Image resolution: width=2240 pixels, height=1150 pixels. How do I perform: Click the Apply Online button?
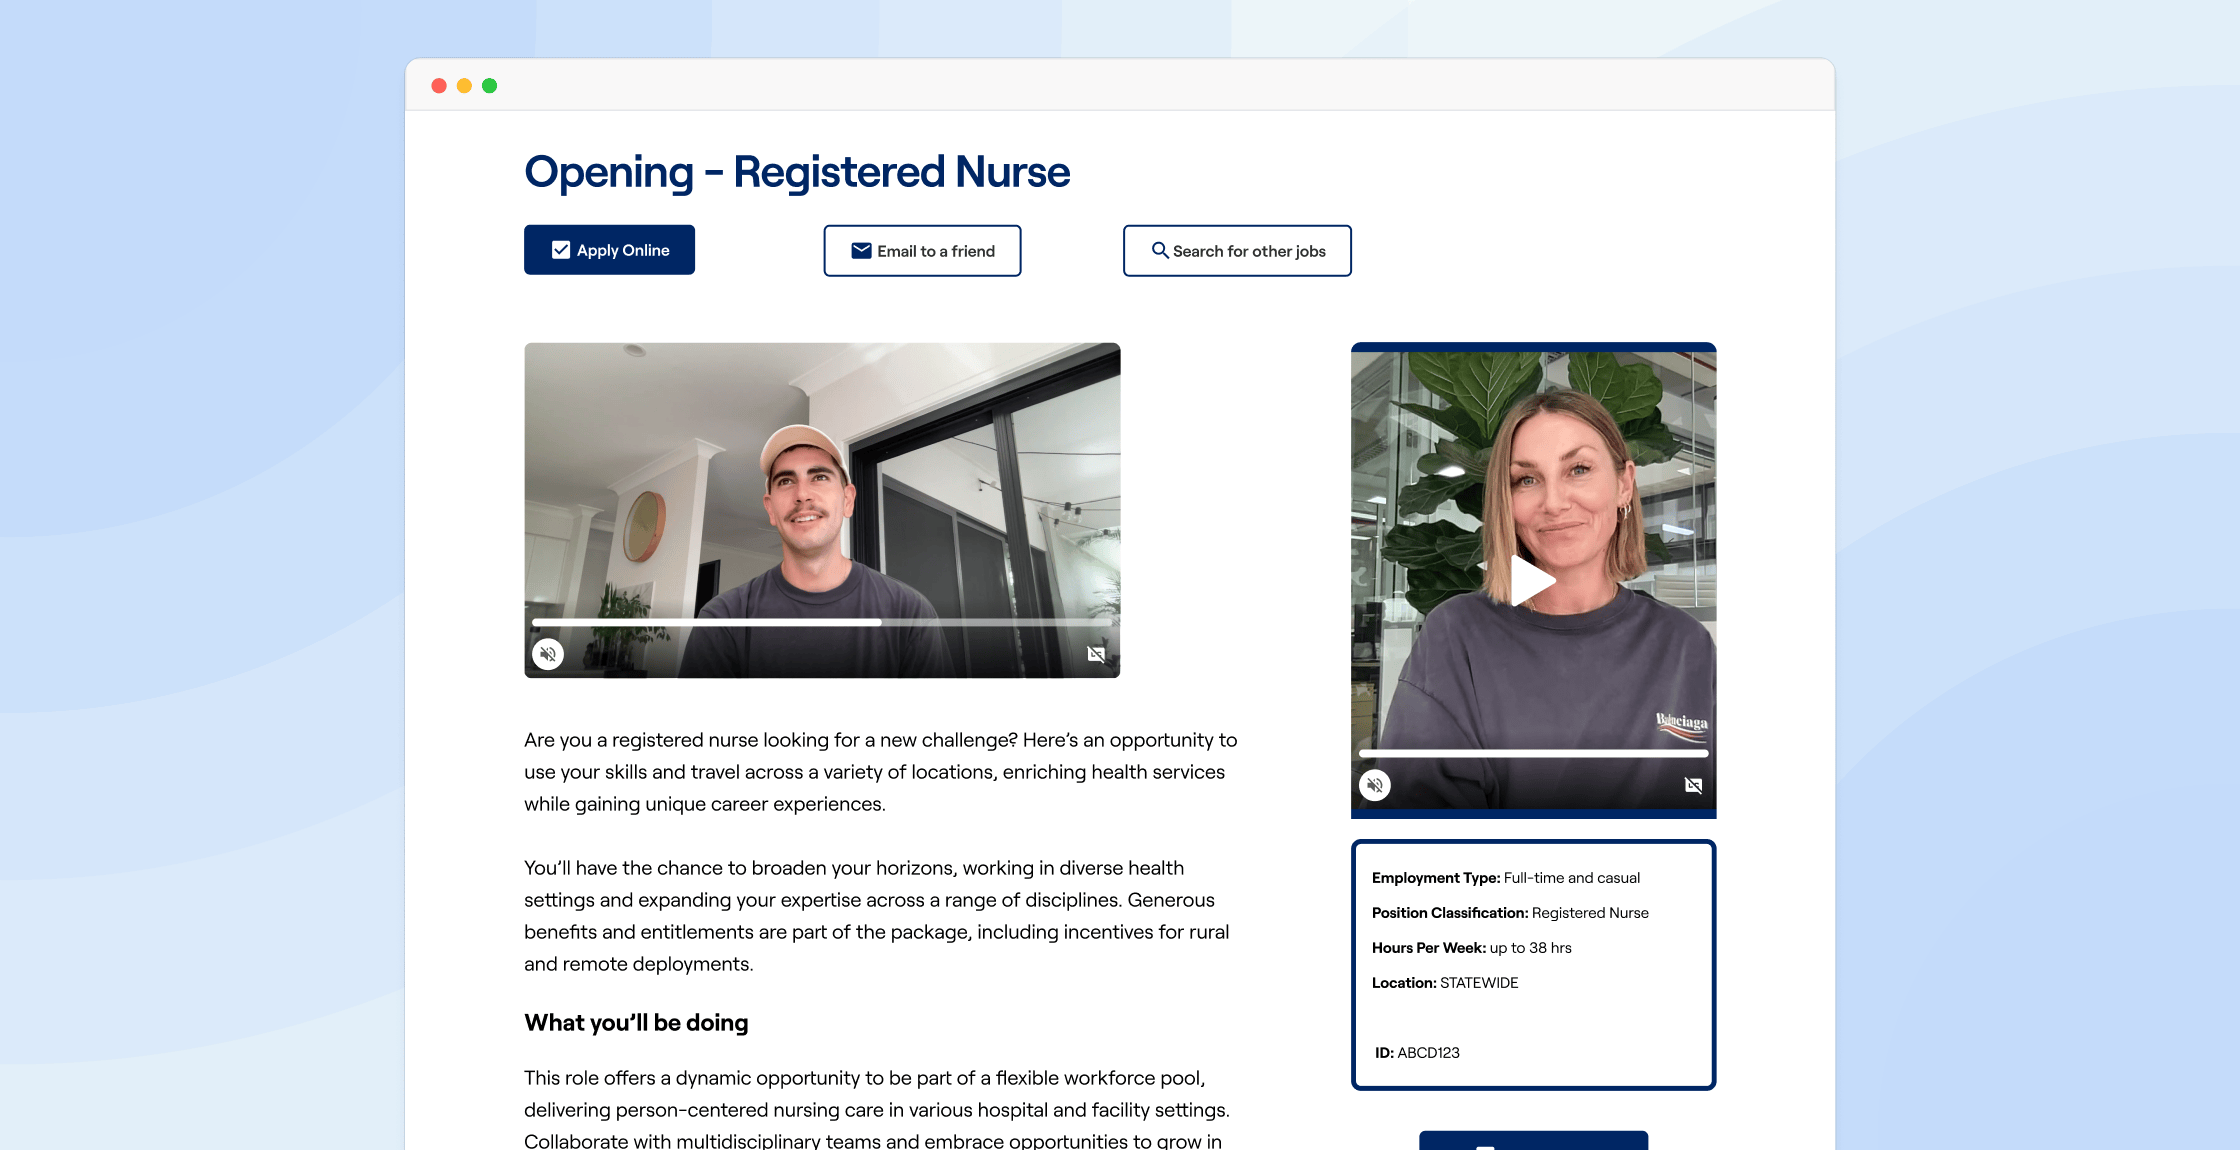tap(609, 250)
